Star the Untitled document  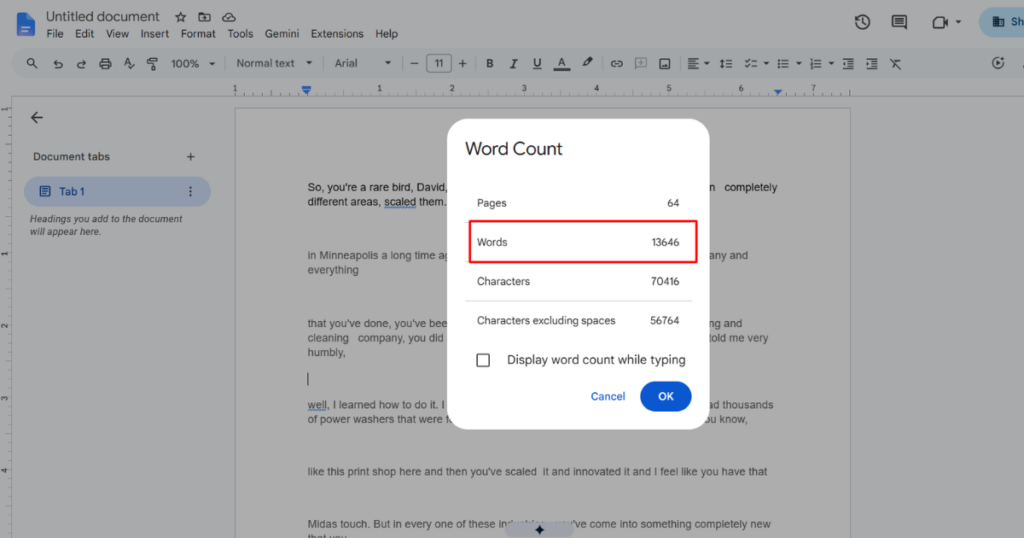click(x=181, y=17)
